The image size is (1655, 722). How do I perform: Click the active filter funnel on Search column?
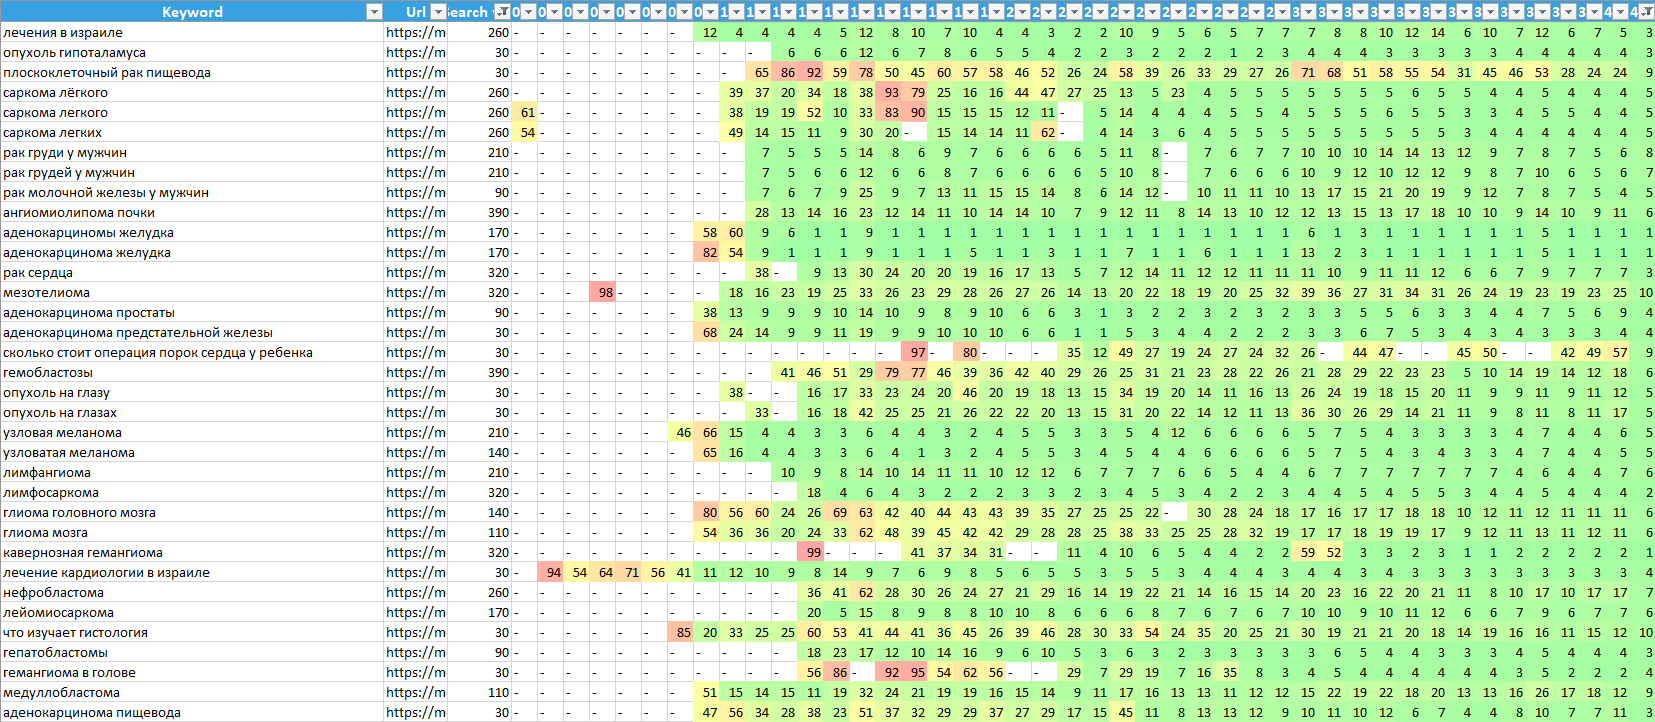501,12
